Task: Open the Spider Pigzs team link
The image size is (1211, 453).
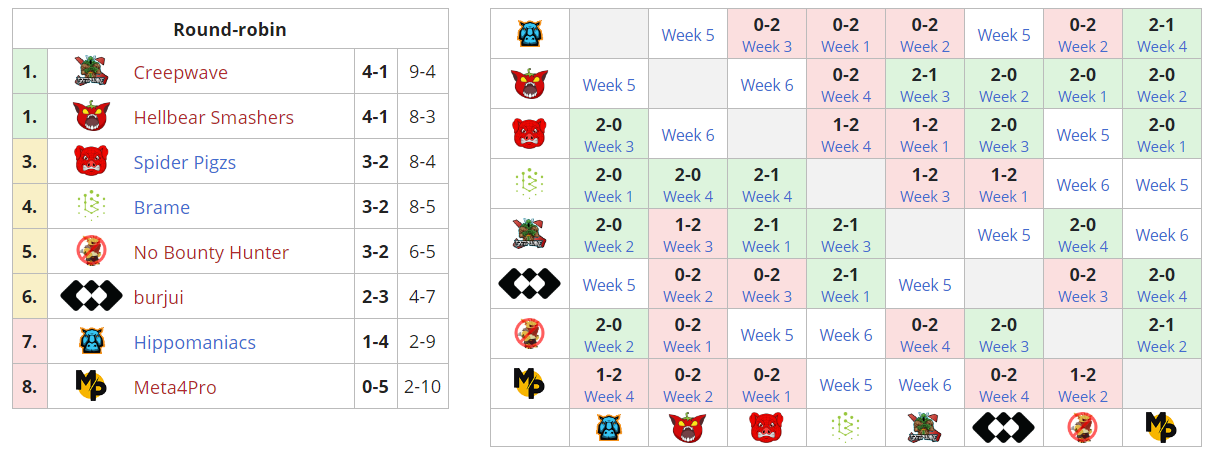Action: [184, 163]
